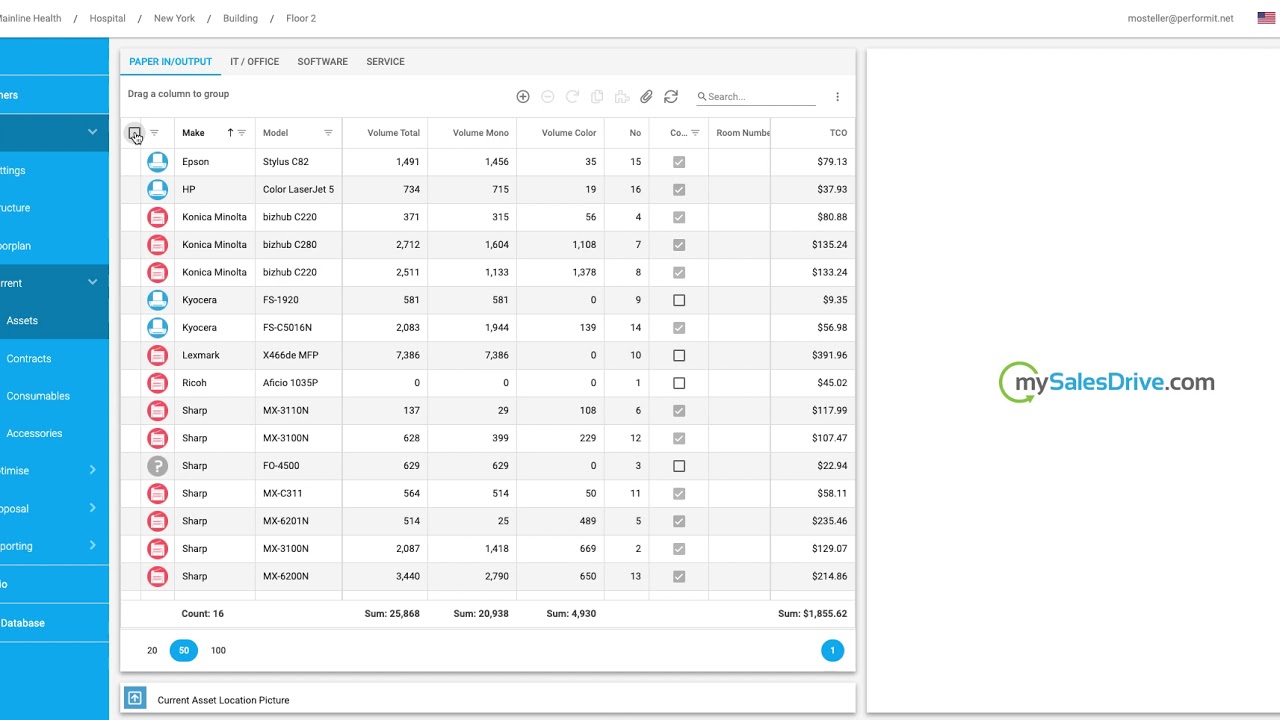Click the remove asset minus icon
Image resolution: width=1280 pixels, height=720 pixels.
coord(547,97)
